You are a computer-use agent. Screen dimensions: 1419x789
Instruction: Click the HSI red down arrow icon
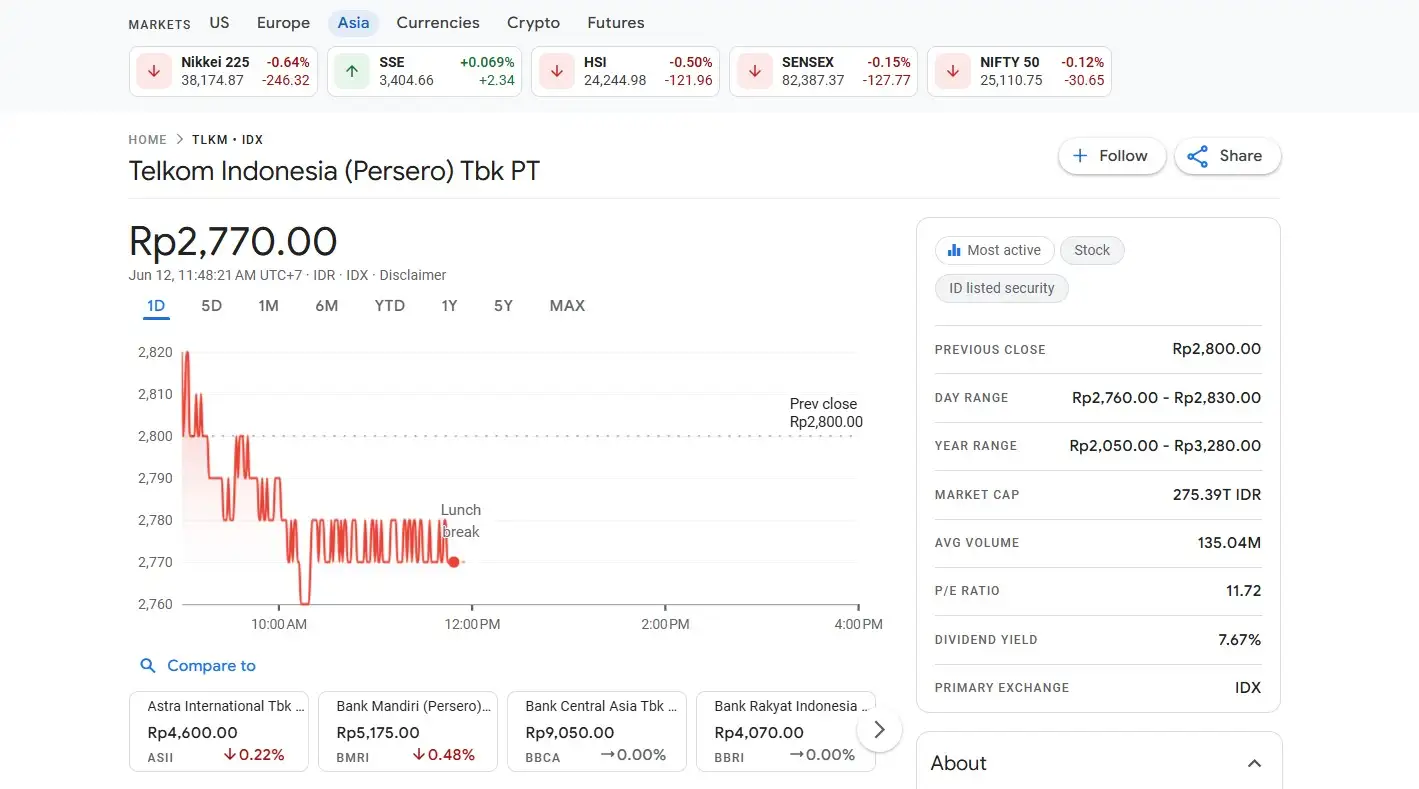click(556, 72)
